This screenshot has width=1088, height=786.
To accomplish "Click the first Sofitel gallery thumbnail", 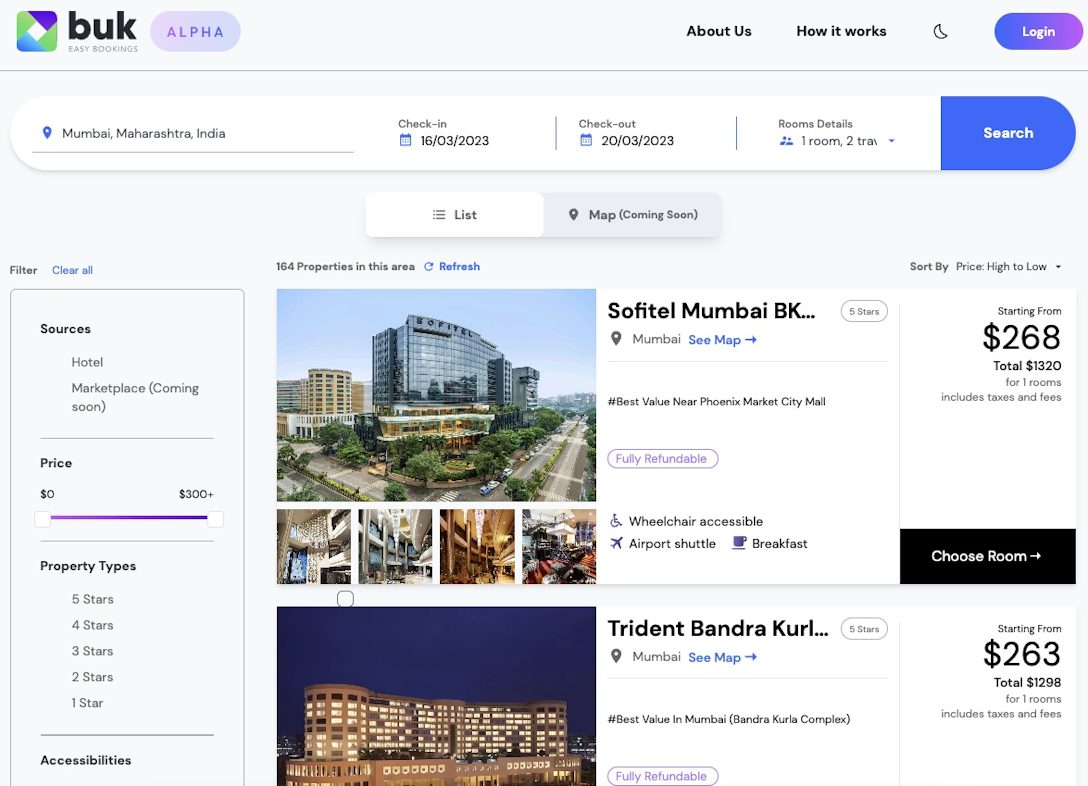I will [x=313, y=546].
